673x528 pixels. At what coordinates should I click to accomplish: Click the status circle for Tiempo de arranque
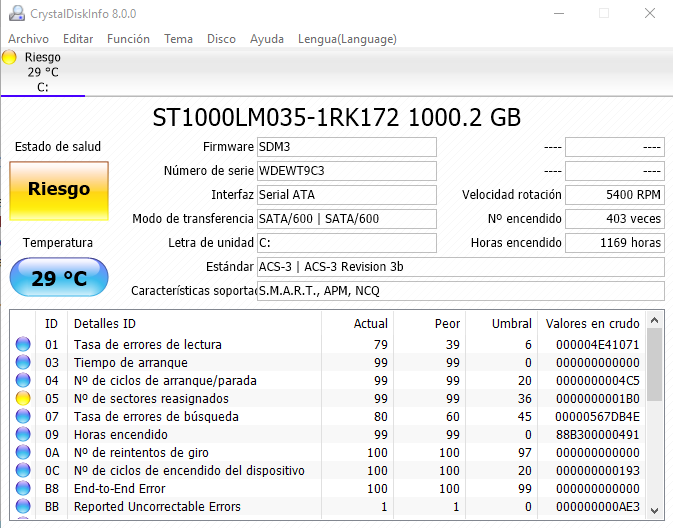click(23, 362)
